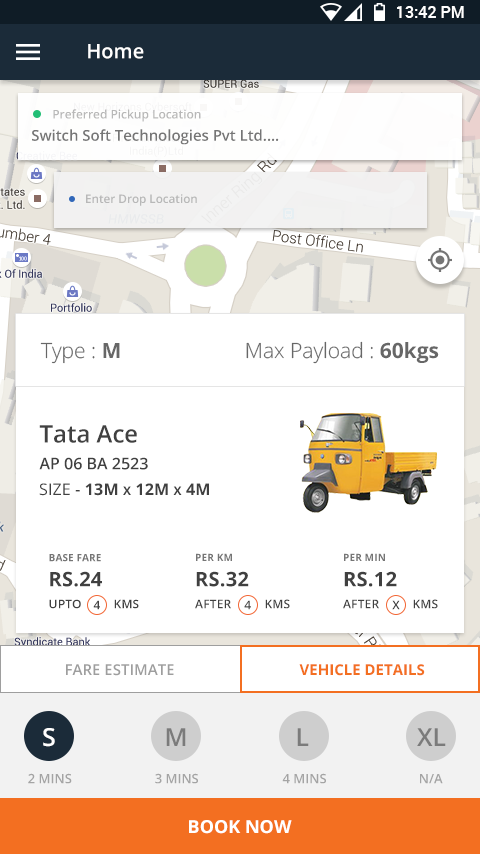
Task: Tap the circled X under Per Min
Action: pos(396,605)
